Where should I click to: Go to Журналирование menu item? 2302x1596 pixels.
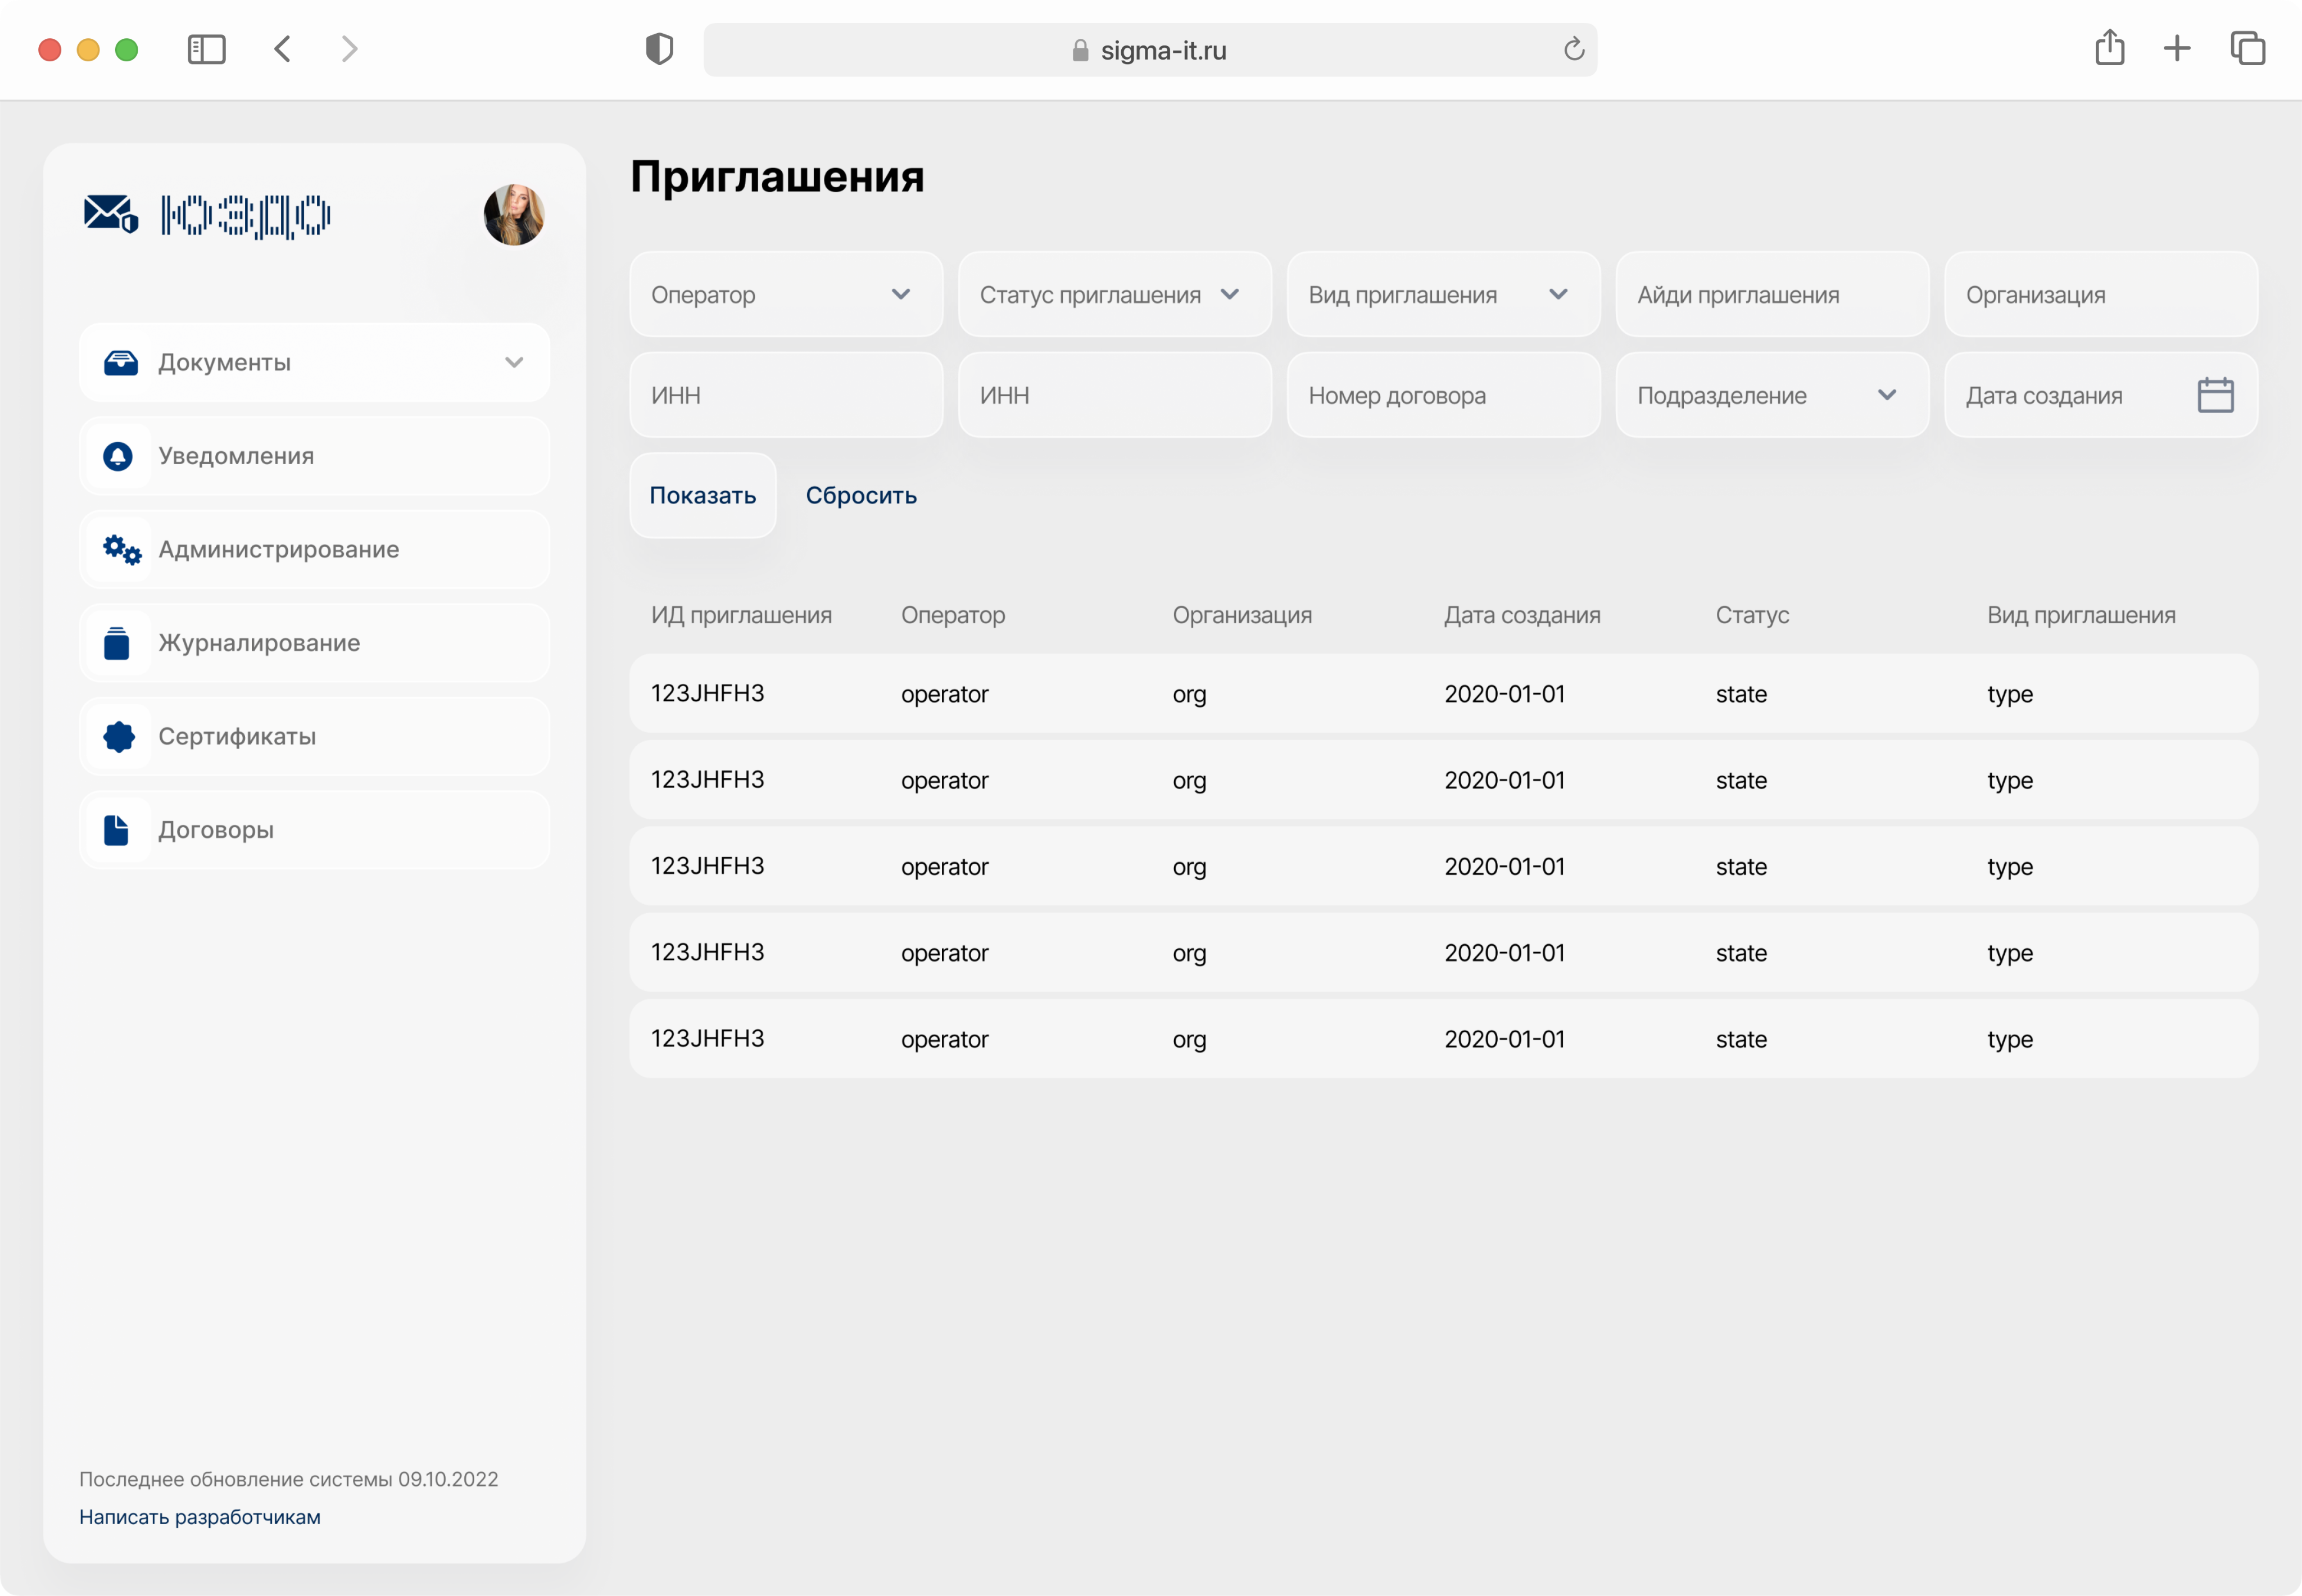[259, 643]
